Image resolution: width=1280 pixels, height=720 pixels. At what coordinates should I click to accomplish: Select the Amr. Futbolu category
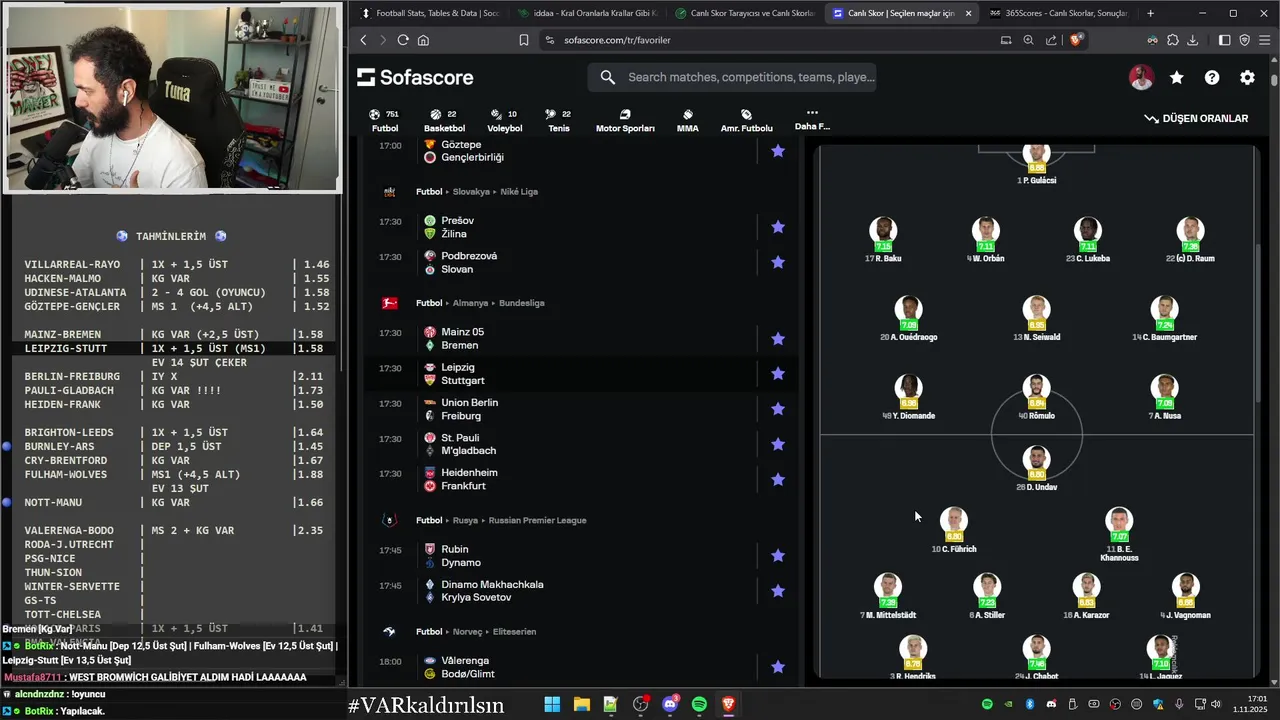(x=746, y=121)
